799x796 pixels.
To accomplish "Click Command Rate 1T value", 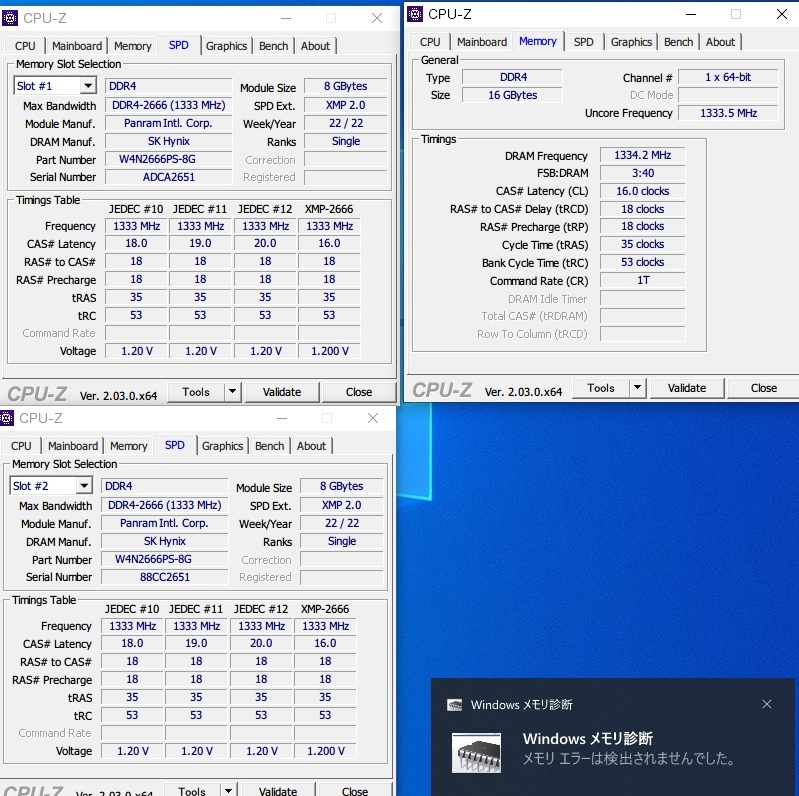I will click(642, 280).
